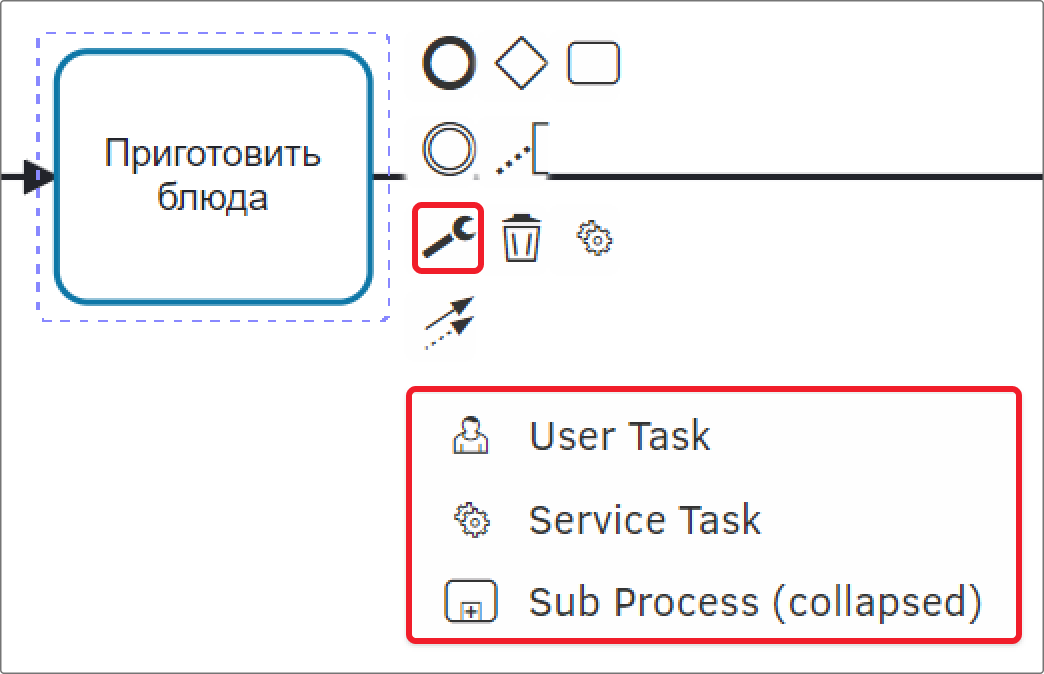Screen dimensions: 1044x674
Task: Delete the element with trash icon
Action: (x=521, y=238)
